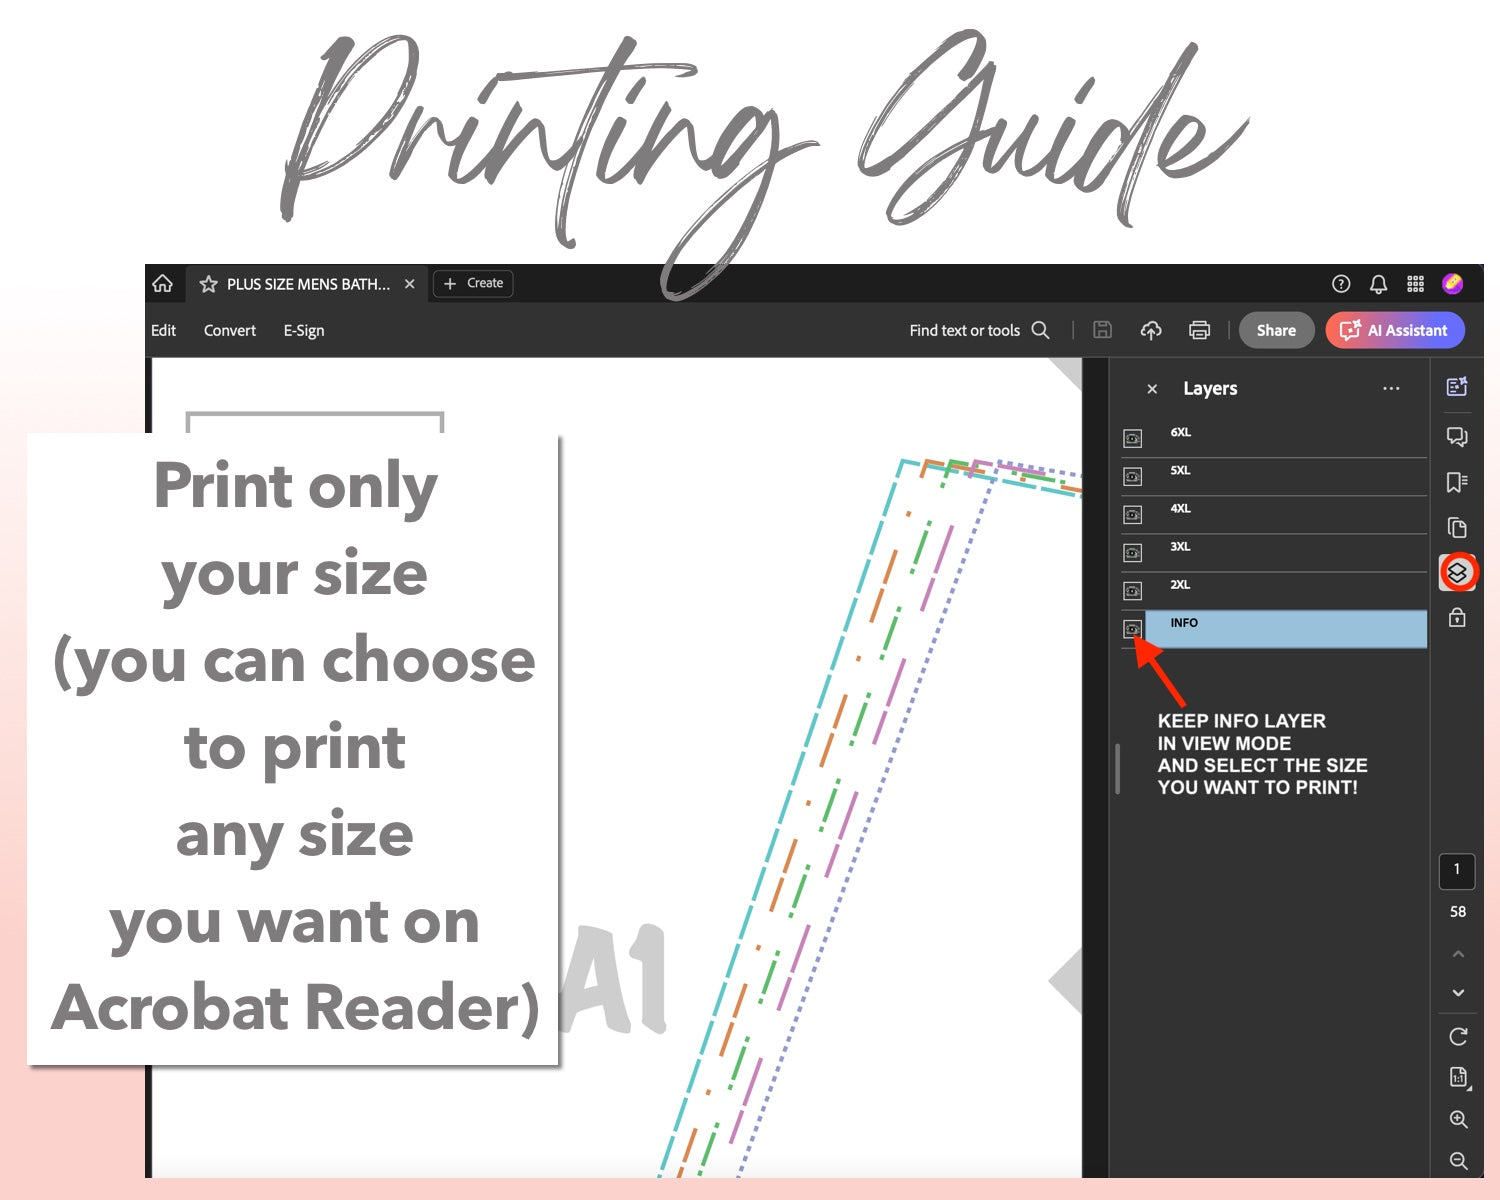Viewport: 1500px width, 1200px height.
Task: Open the Layers panel options menu
Action: (x=1391, y=388)
